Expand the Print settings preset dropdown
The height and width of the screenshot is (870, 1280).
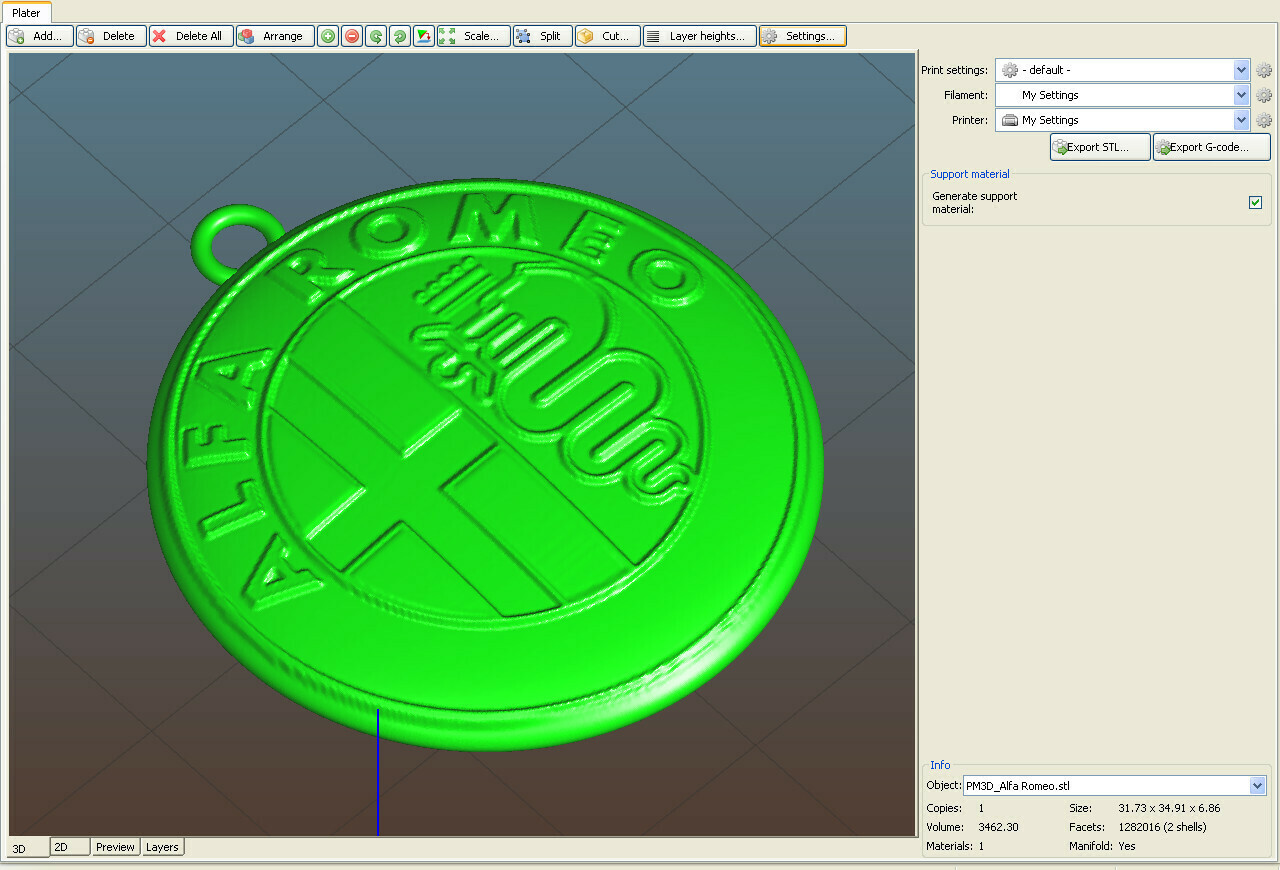click(1241, 70)
